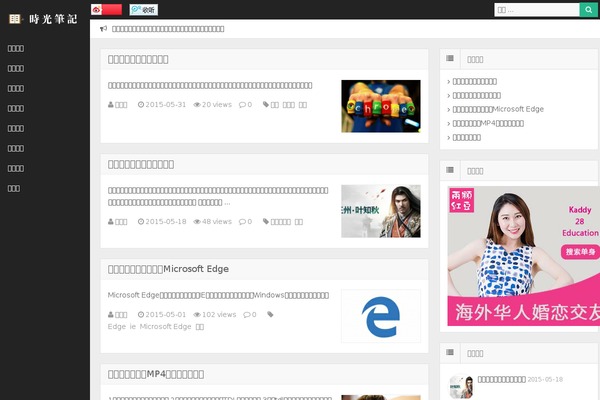Open the right sidebar list link ending in Microsoft Edge
Image resolution: width=600 pixels, height=400 pixels.
[x=498, y=109]
